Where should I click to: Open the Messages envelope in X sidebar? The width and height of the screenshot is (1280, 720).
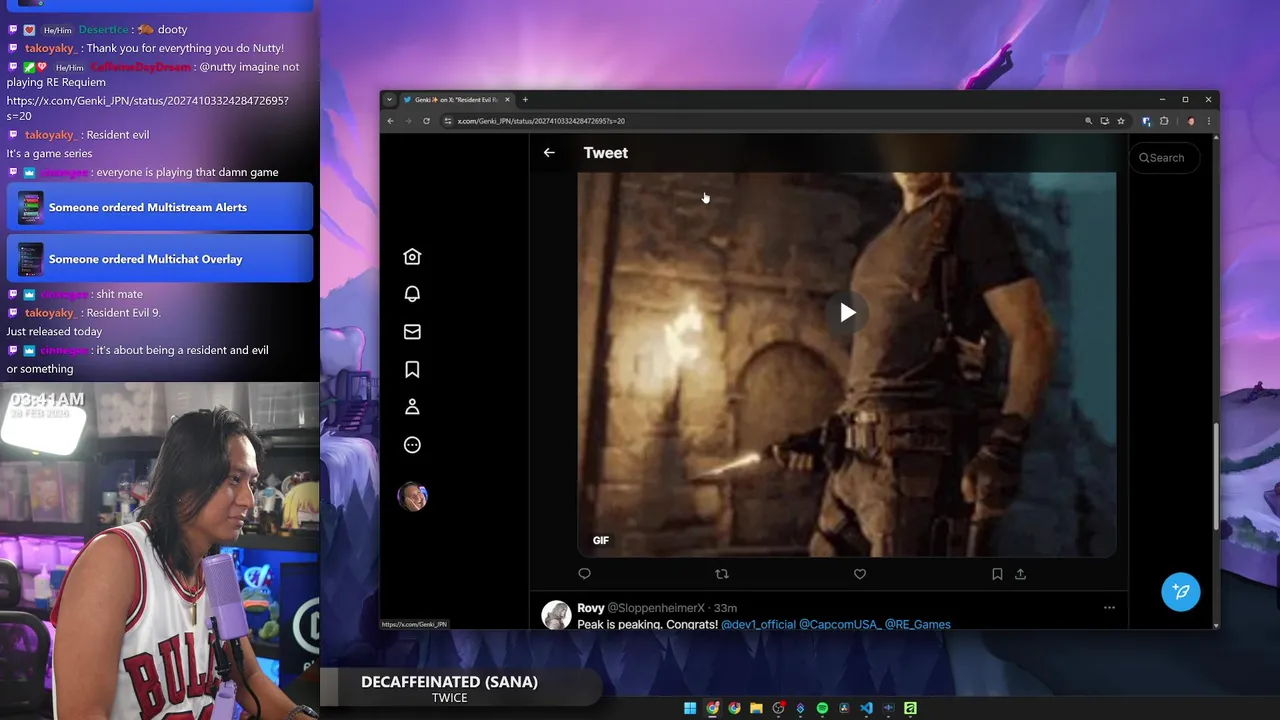(x=412, y=332)
